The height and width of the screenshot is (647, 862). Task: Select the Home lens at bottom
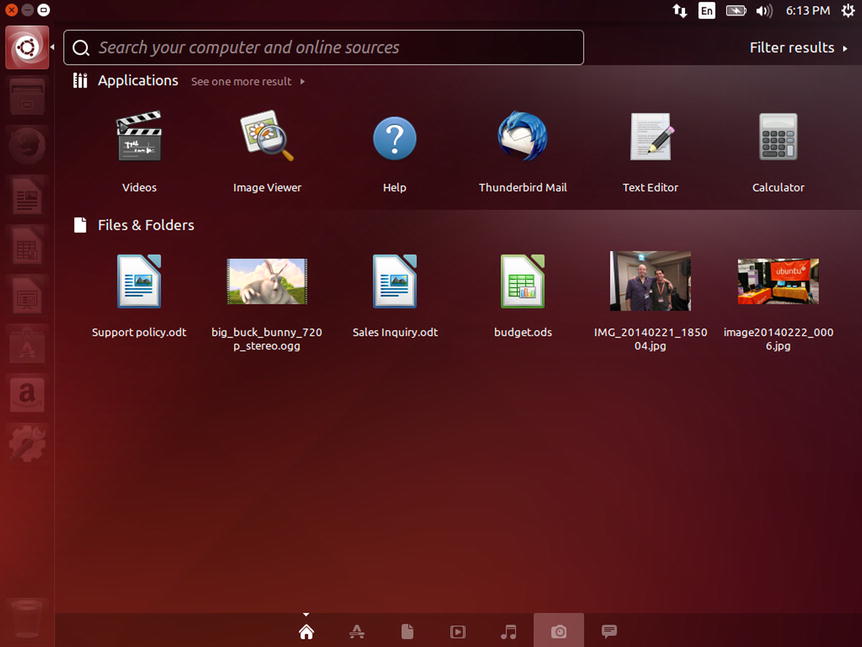click(x=306, y=631)
